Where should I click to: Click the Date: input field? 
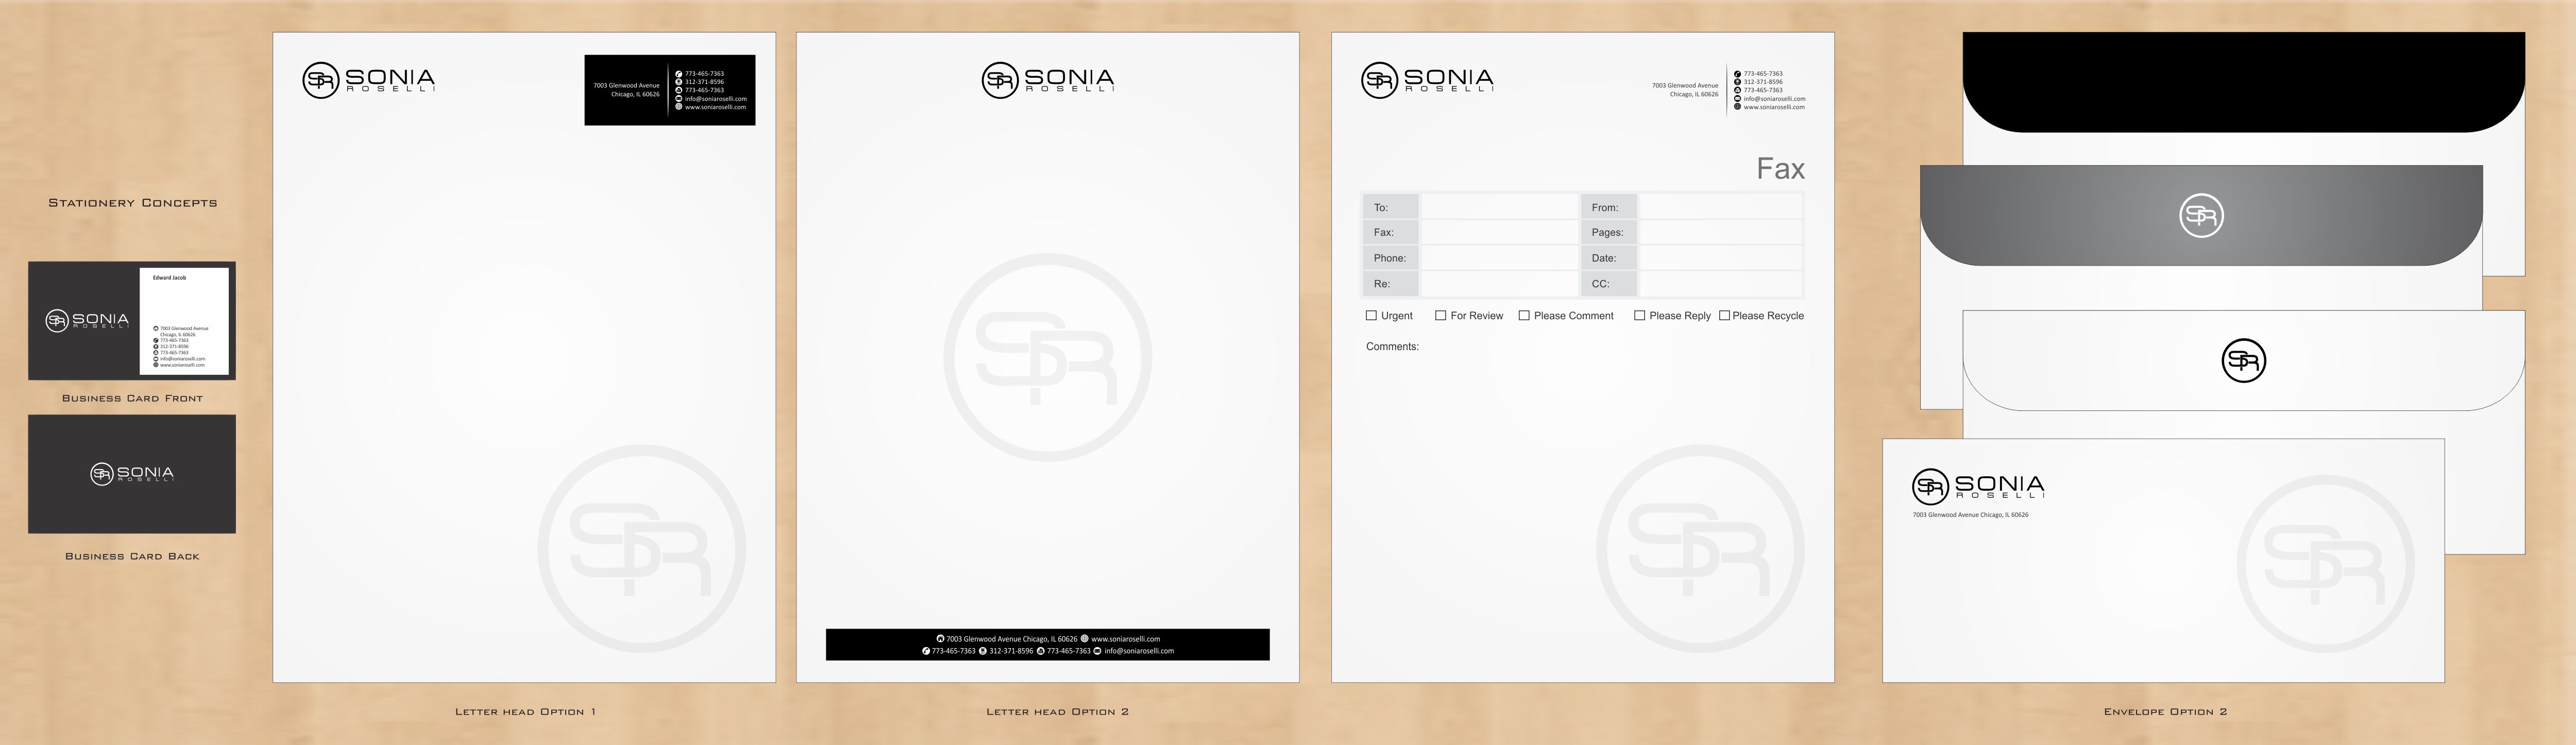1720,258
